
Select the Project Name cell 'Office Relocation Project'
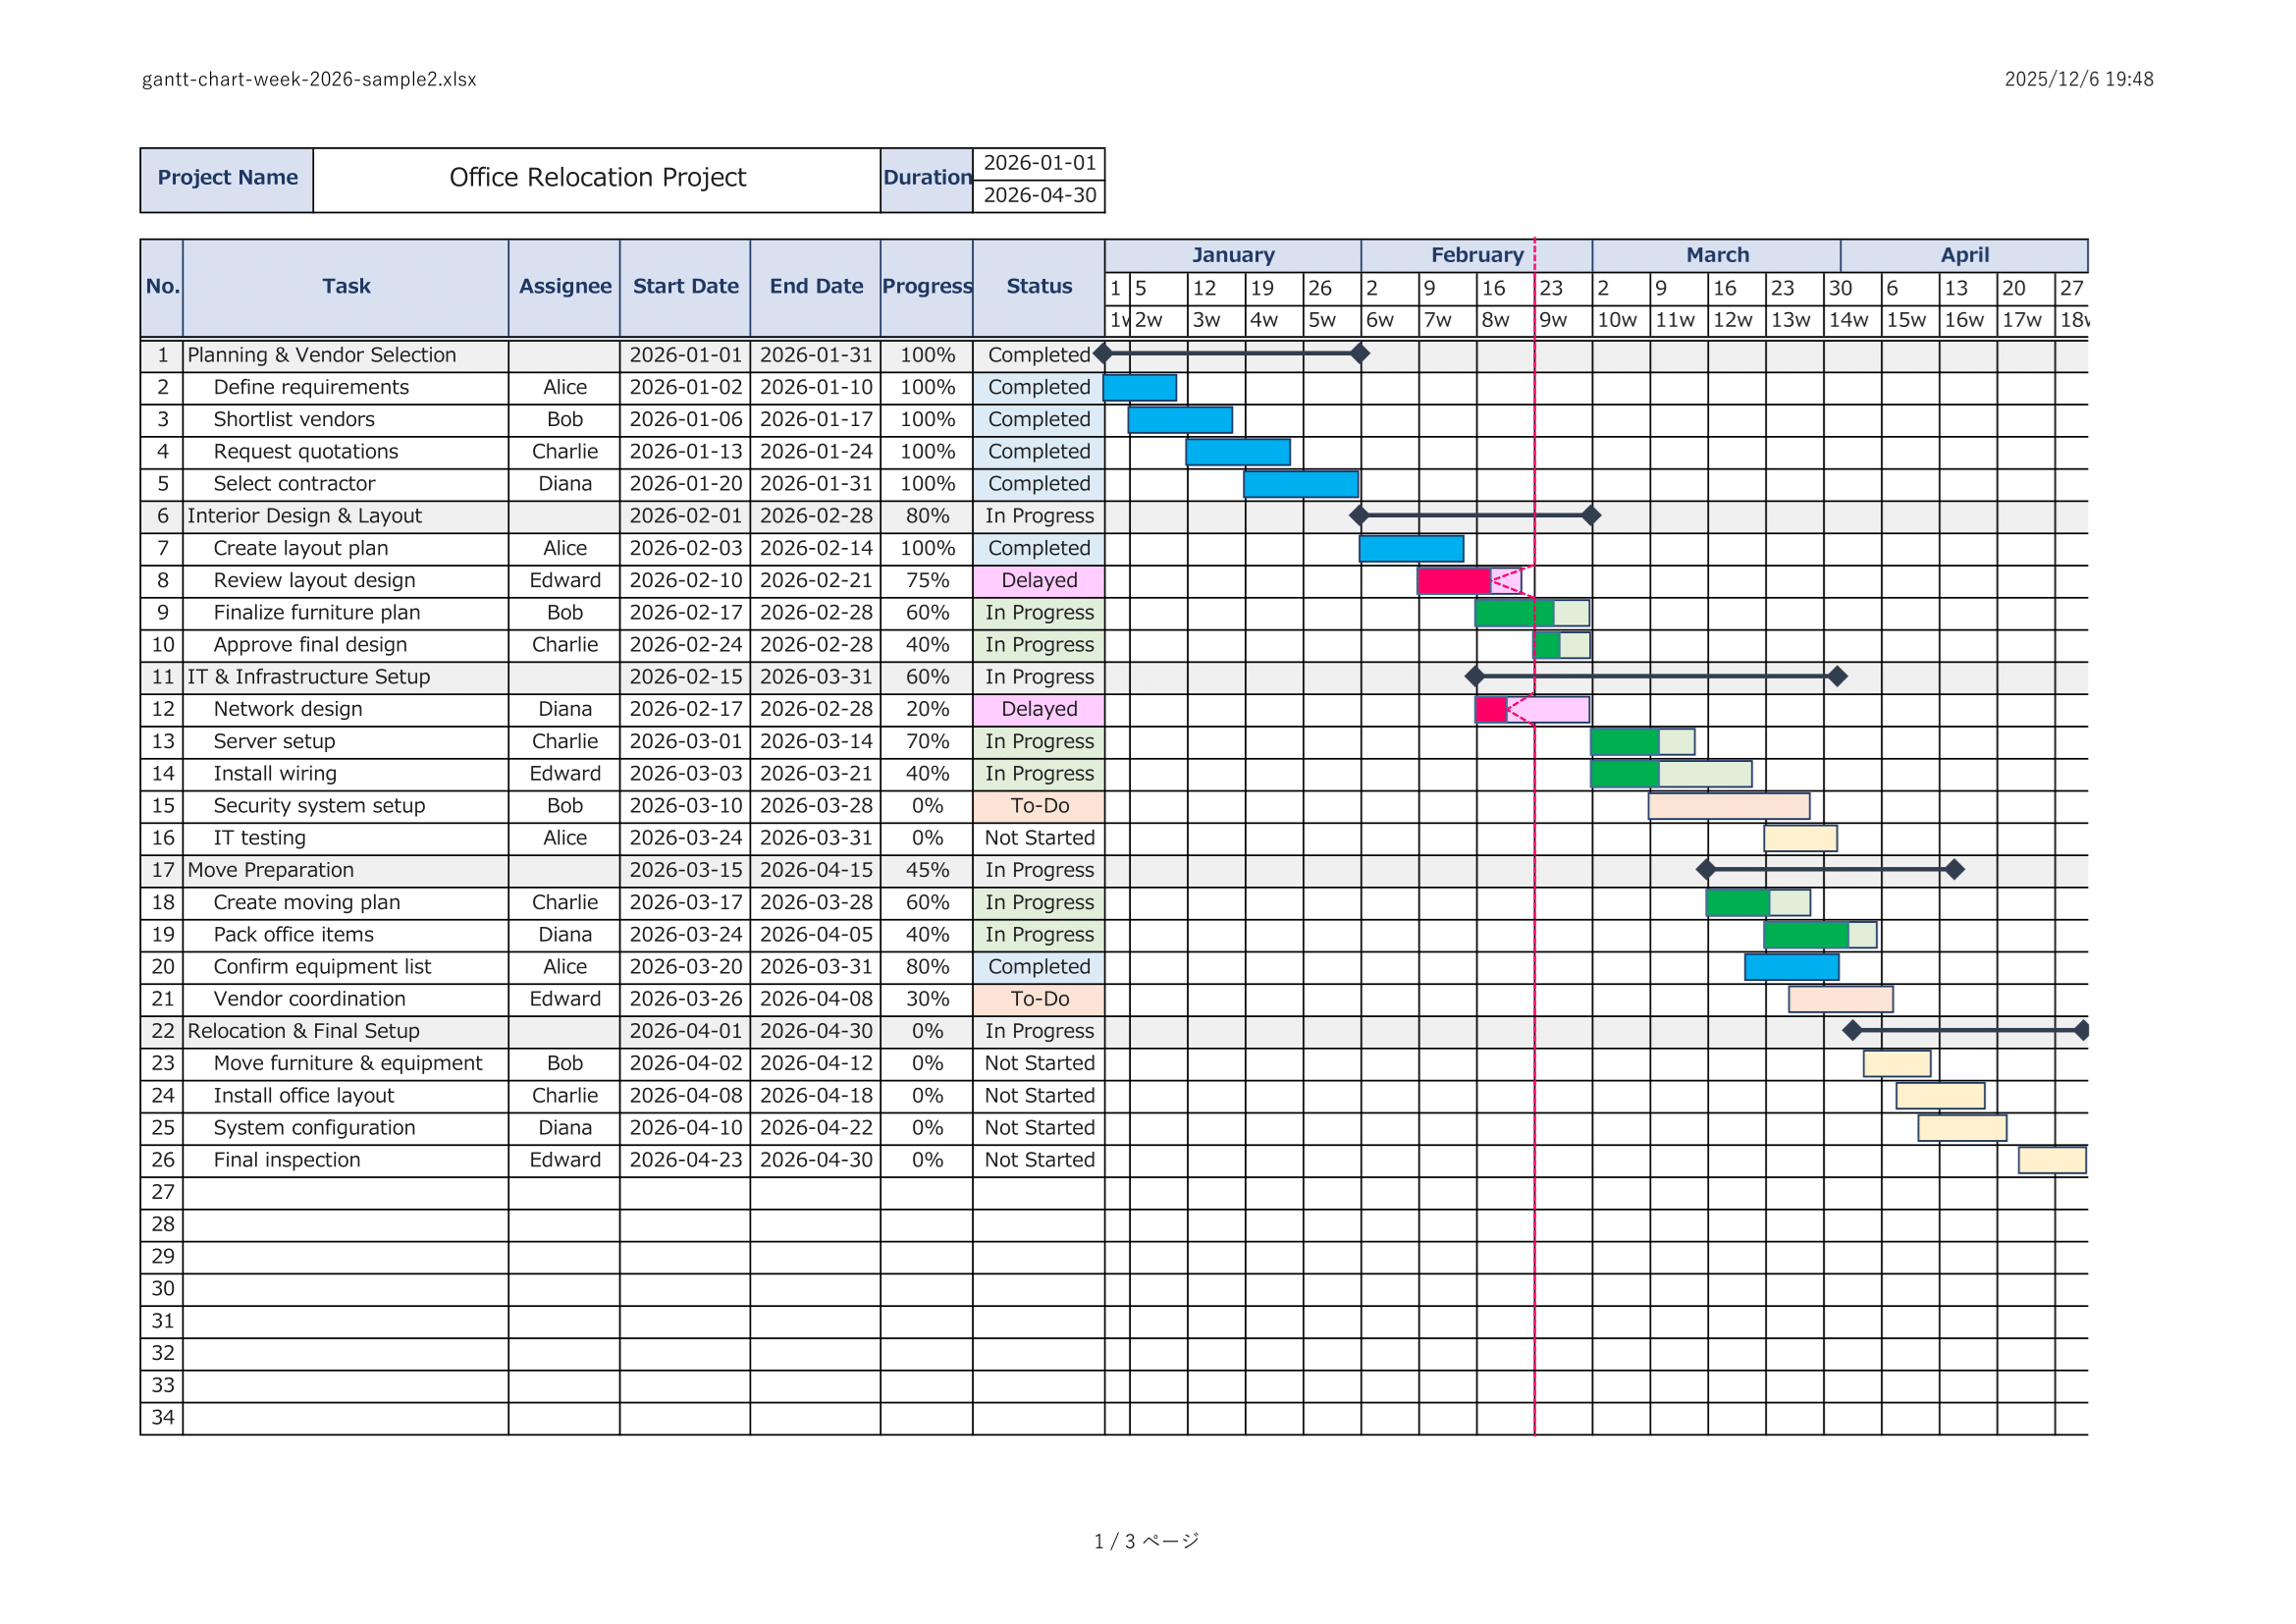pos(596,177)
